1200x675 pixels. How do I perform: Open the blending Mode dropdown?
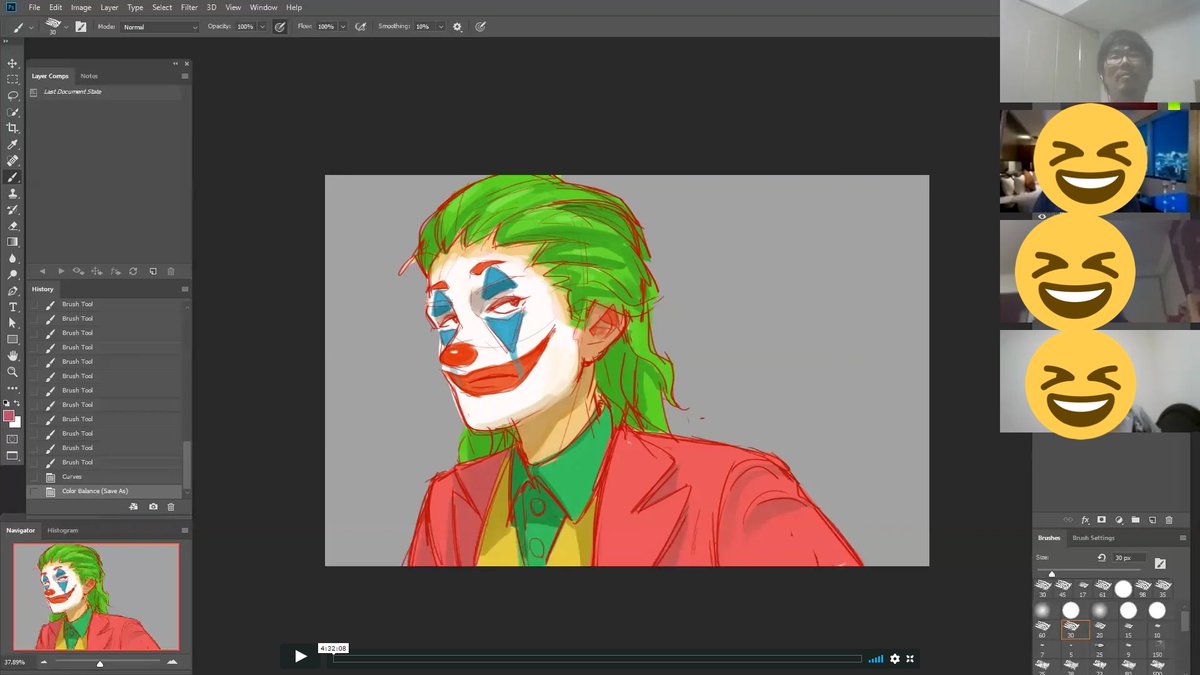tap(160, 27)
